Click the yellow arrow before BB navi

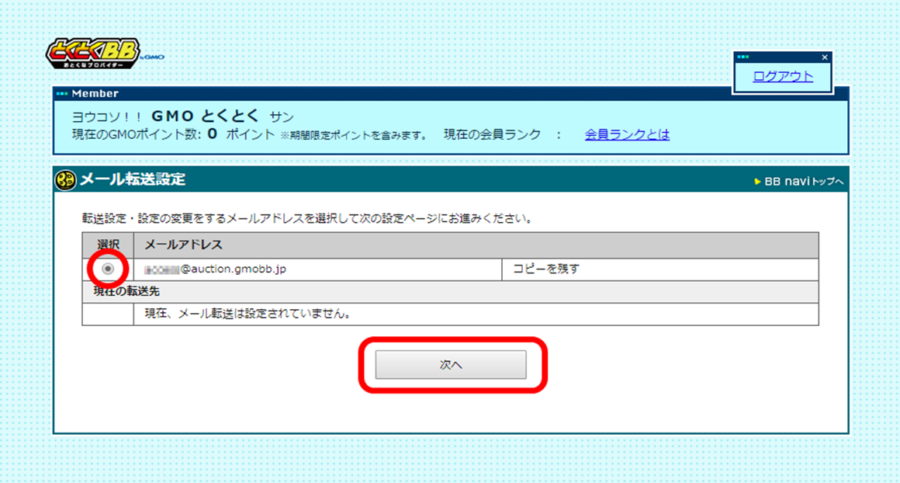[x=757, y=182]
